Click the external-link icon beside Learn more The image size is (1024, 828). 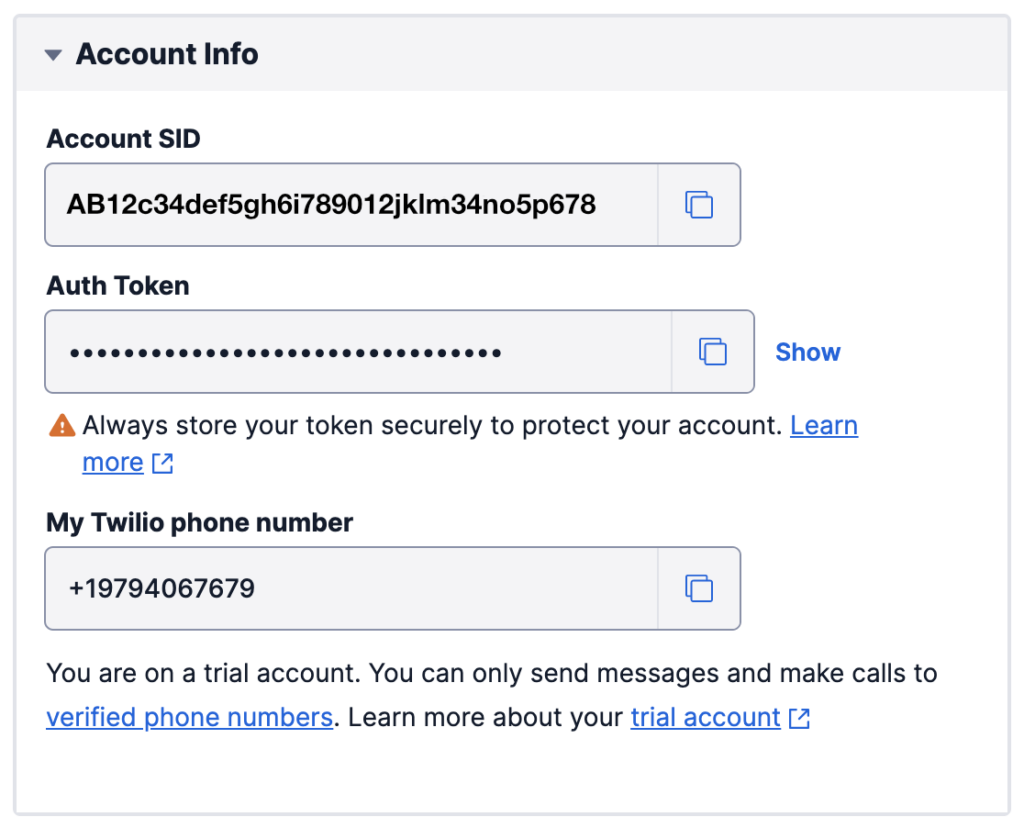click(x=162, y=463)
